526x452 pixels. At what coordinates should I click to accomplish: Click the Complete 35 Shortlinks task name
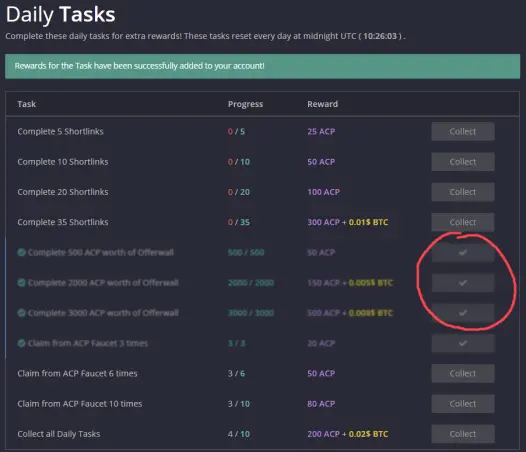[x=63, y=222]
